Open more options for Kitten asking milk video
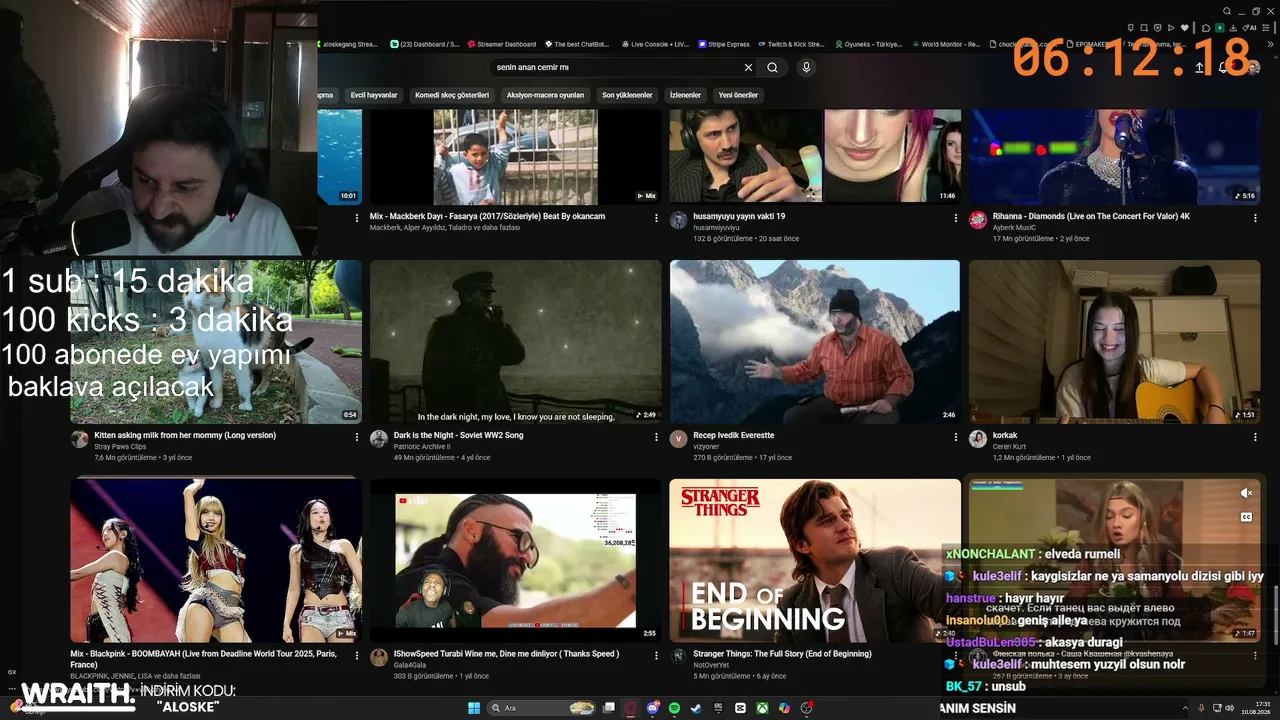The width and height of the screenshot is (1280, 720). click(x=356, y=437)
